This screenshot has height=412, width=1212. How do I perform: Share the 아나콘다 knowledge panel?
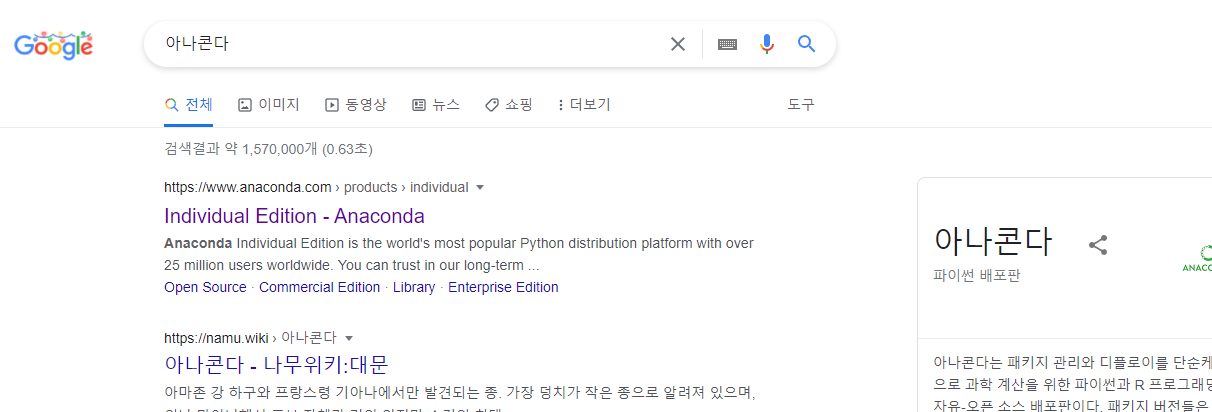pyautogui.click(x=1098, y=244)
